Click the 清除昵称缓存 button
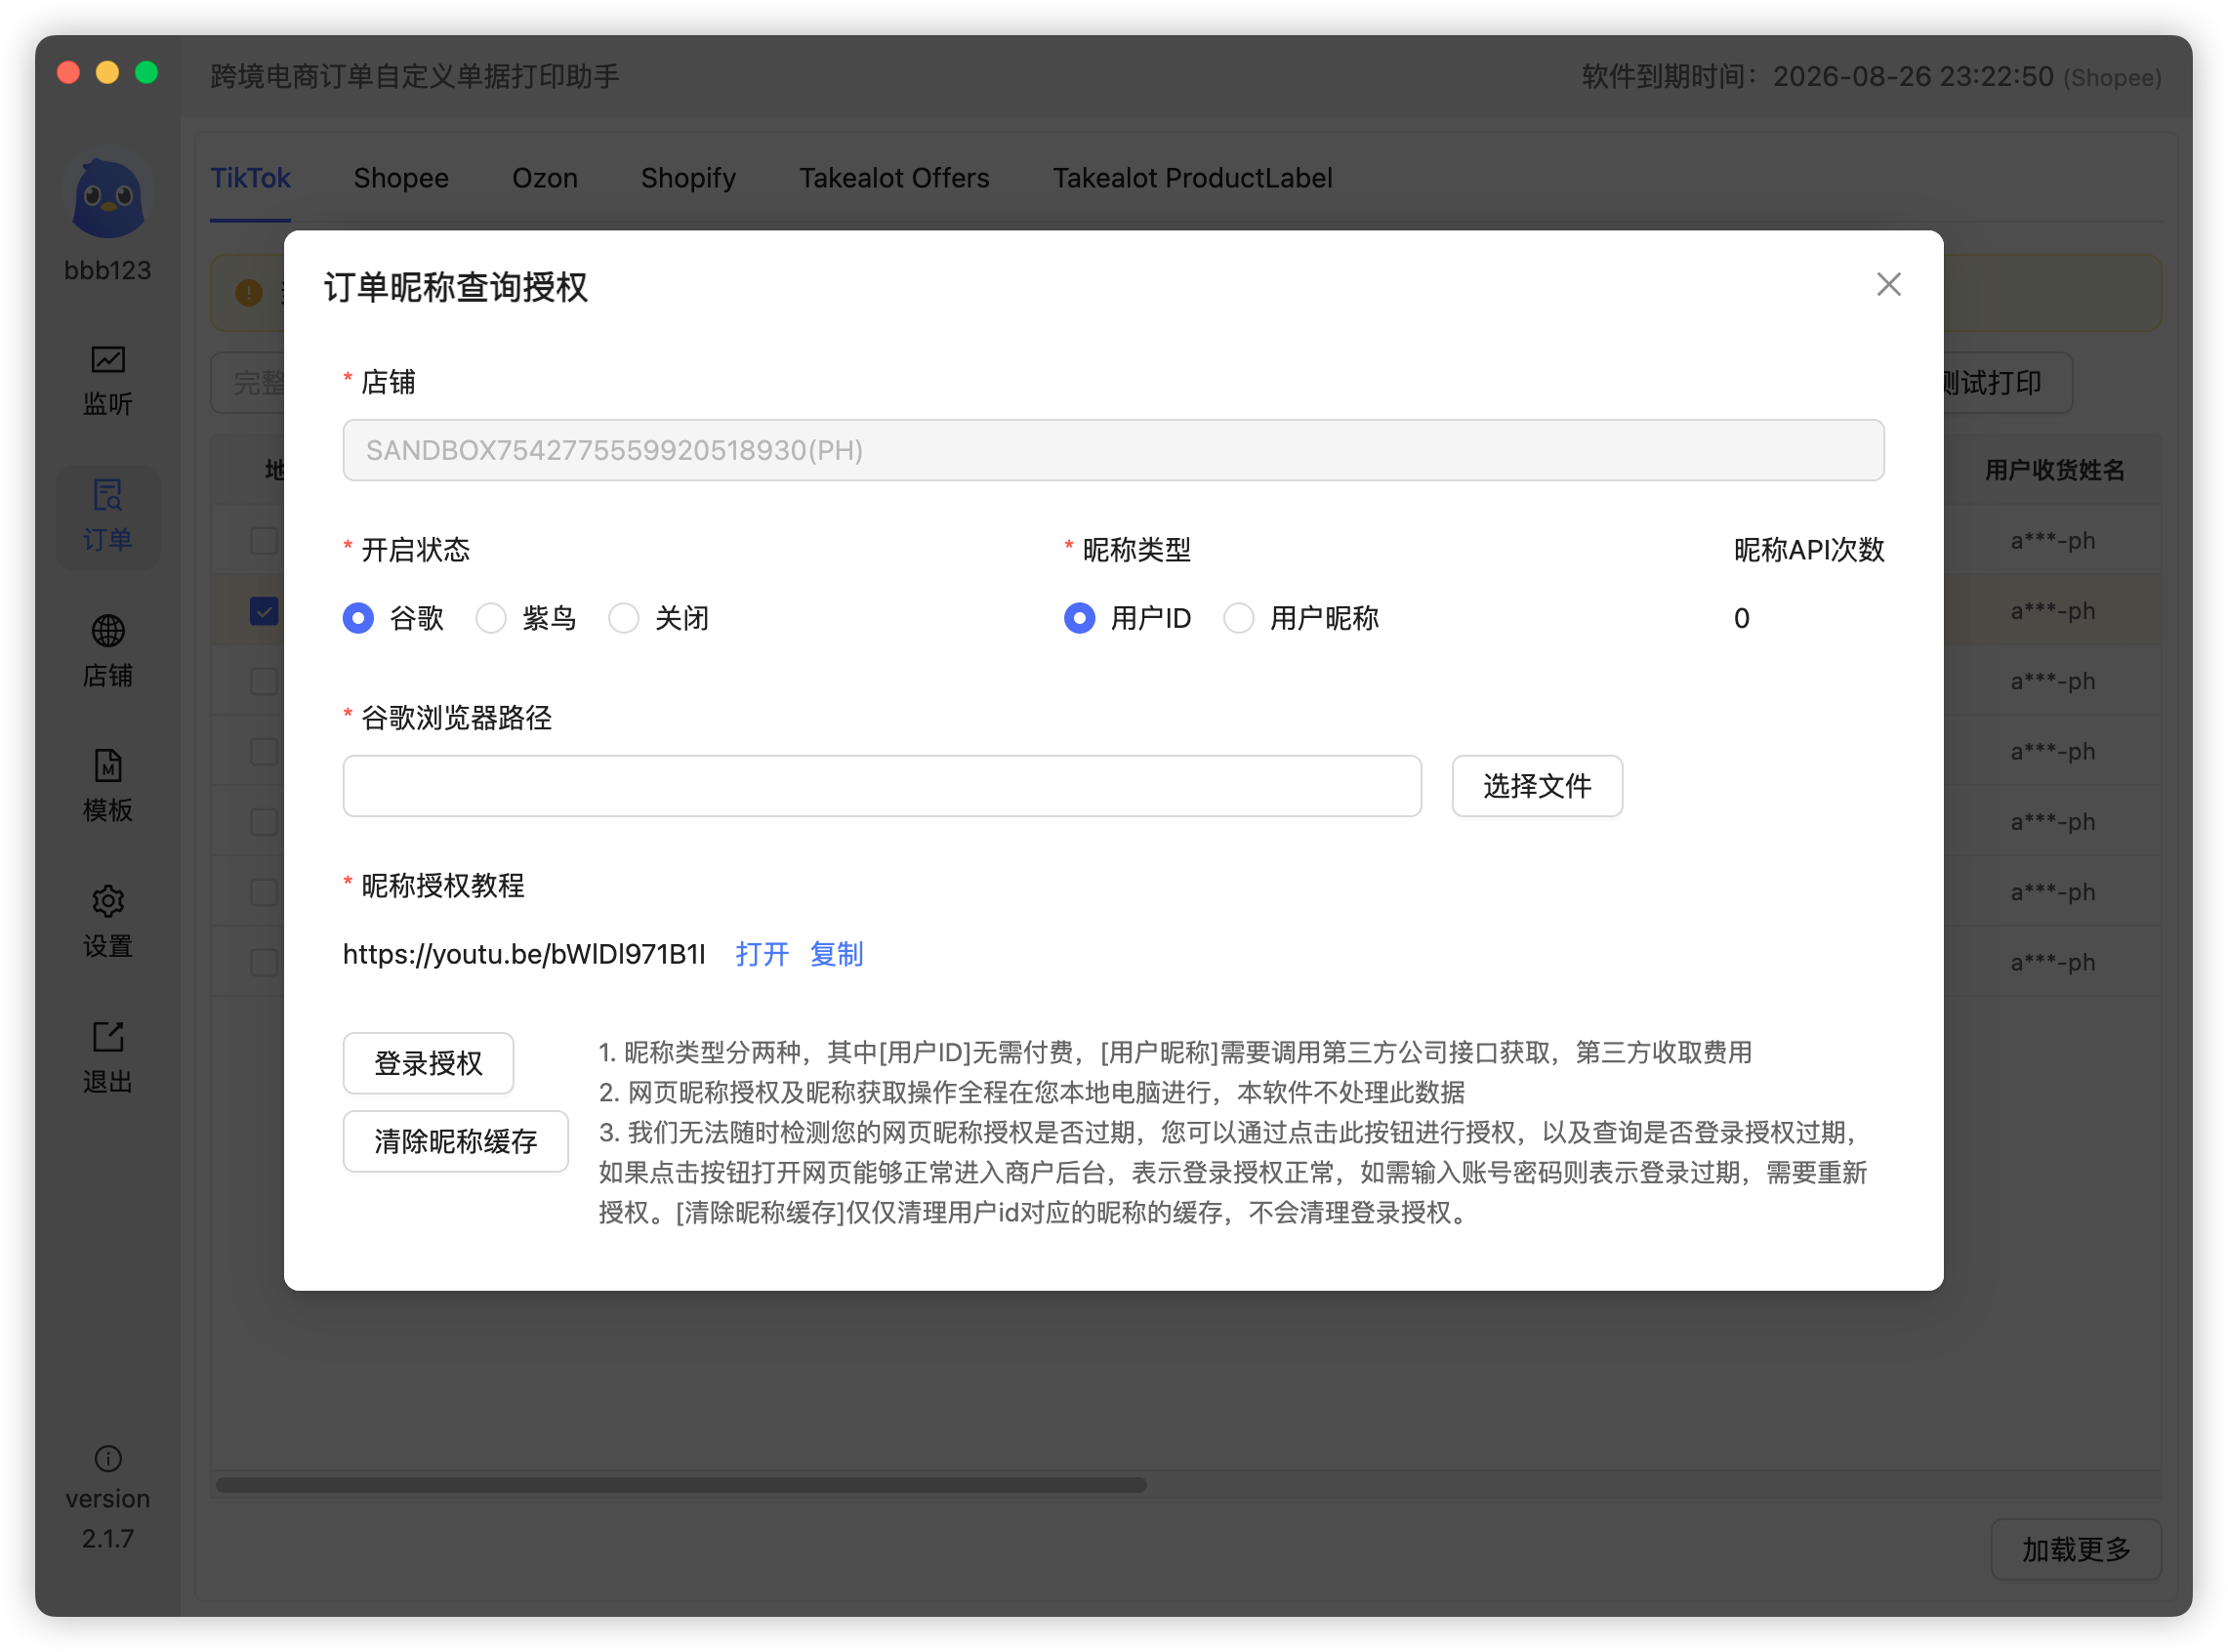The image size is (2228, 1652). 456,1141
